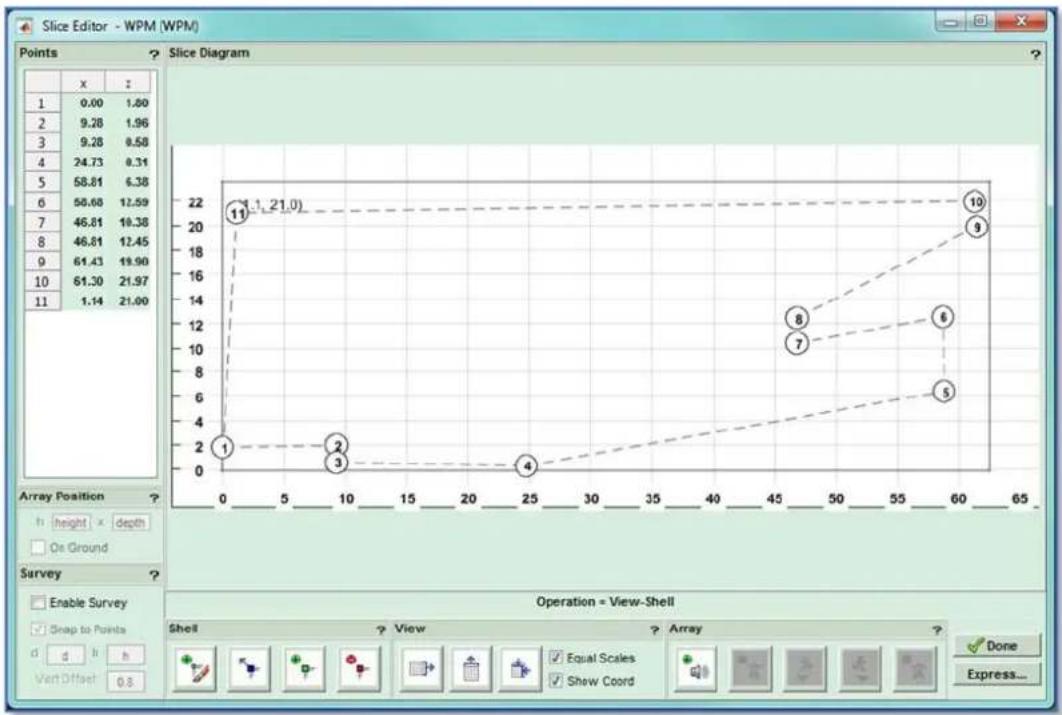Open help for the Slice Diagram panel
This screenshot has height=715, width=1062.
click(1035, 54)
